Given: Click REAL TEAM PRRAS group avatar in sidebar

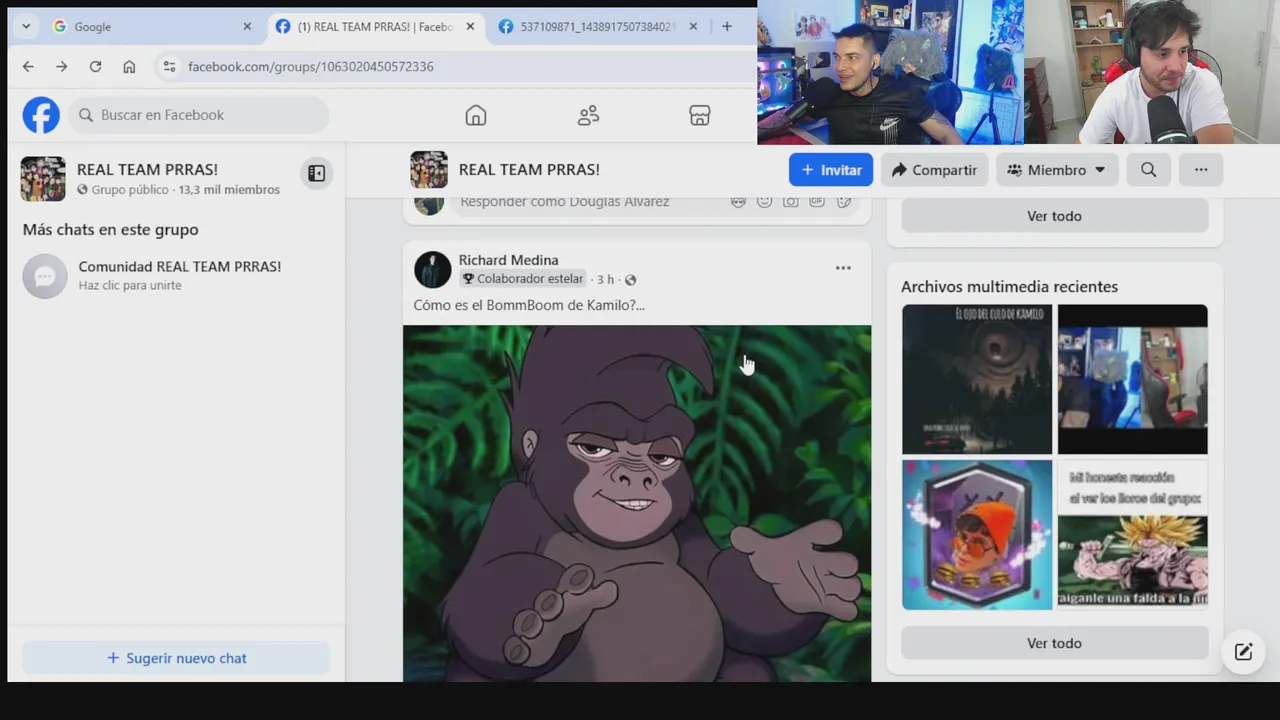Looking at the screenshot, I should click(43, 179).
